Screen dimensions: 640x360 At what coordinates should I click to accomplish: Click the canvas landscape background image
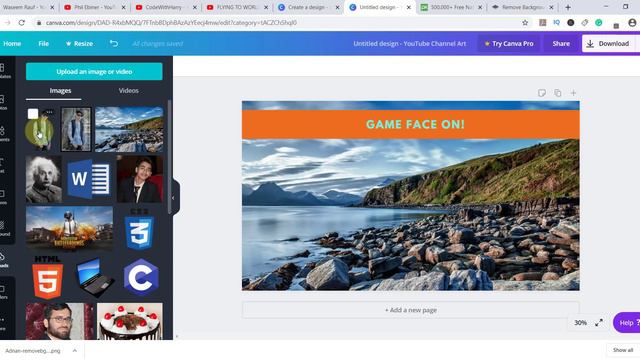(x=411, y=215)
